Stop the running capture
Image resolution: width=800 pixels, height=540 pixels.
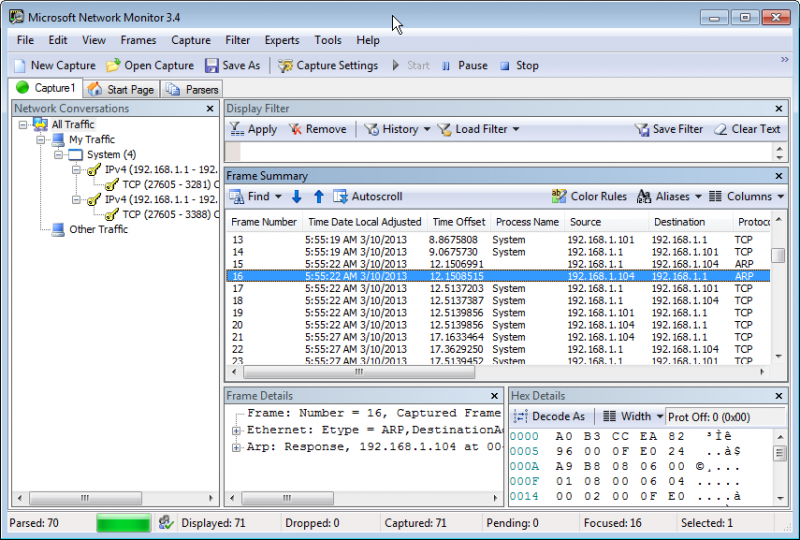tap(519, 66)
